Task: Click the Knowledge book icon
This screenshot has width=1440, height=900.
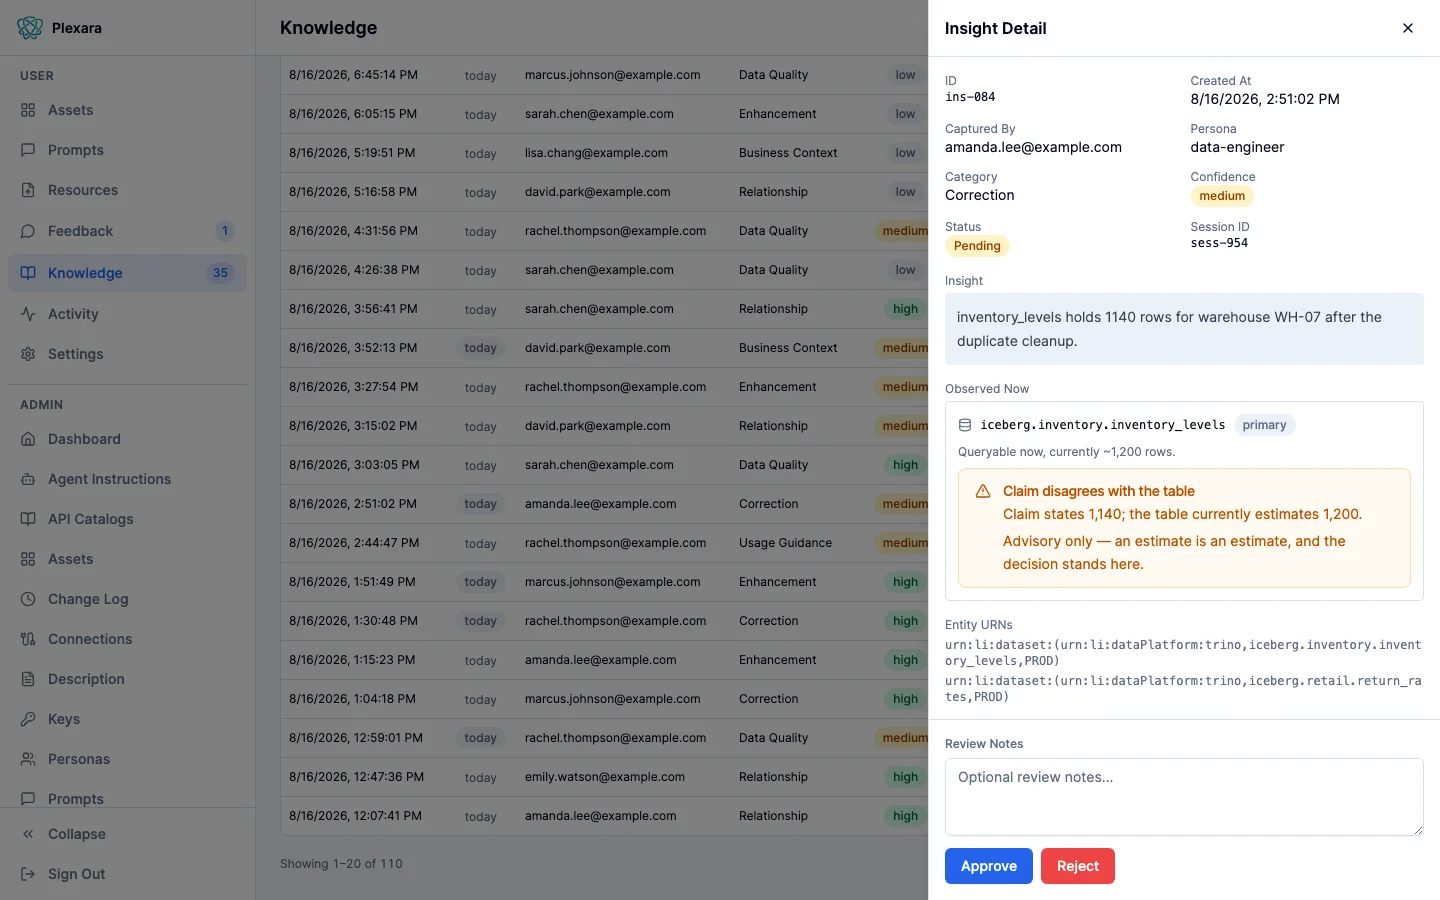Action: (x=28, y=273)
